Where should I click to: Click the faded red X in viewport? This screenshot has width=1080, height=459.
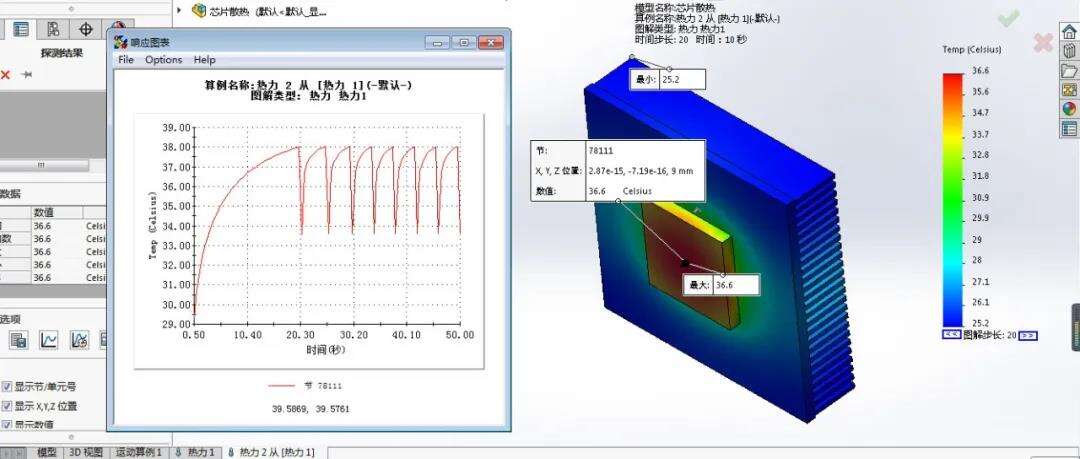(1043, 43)
